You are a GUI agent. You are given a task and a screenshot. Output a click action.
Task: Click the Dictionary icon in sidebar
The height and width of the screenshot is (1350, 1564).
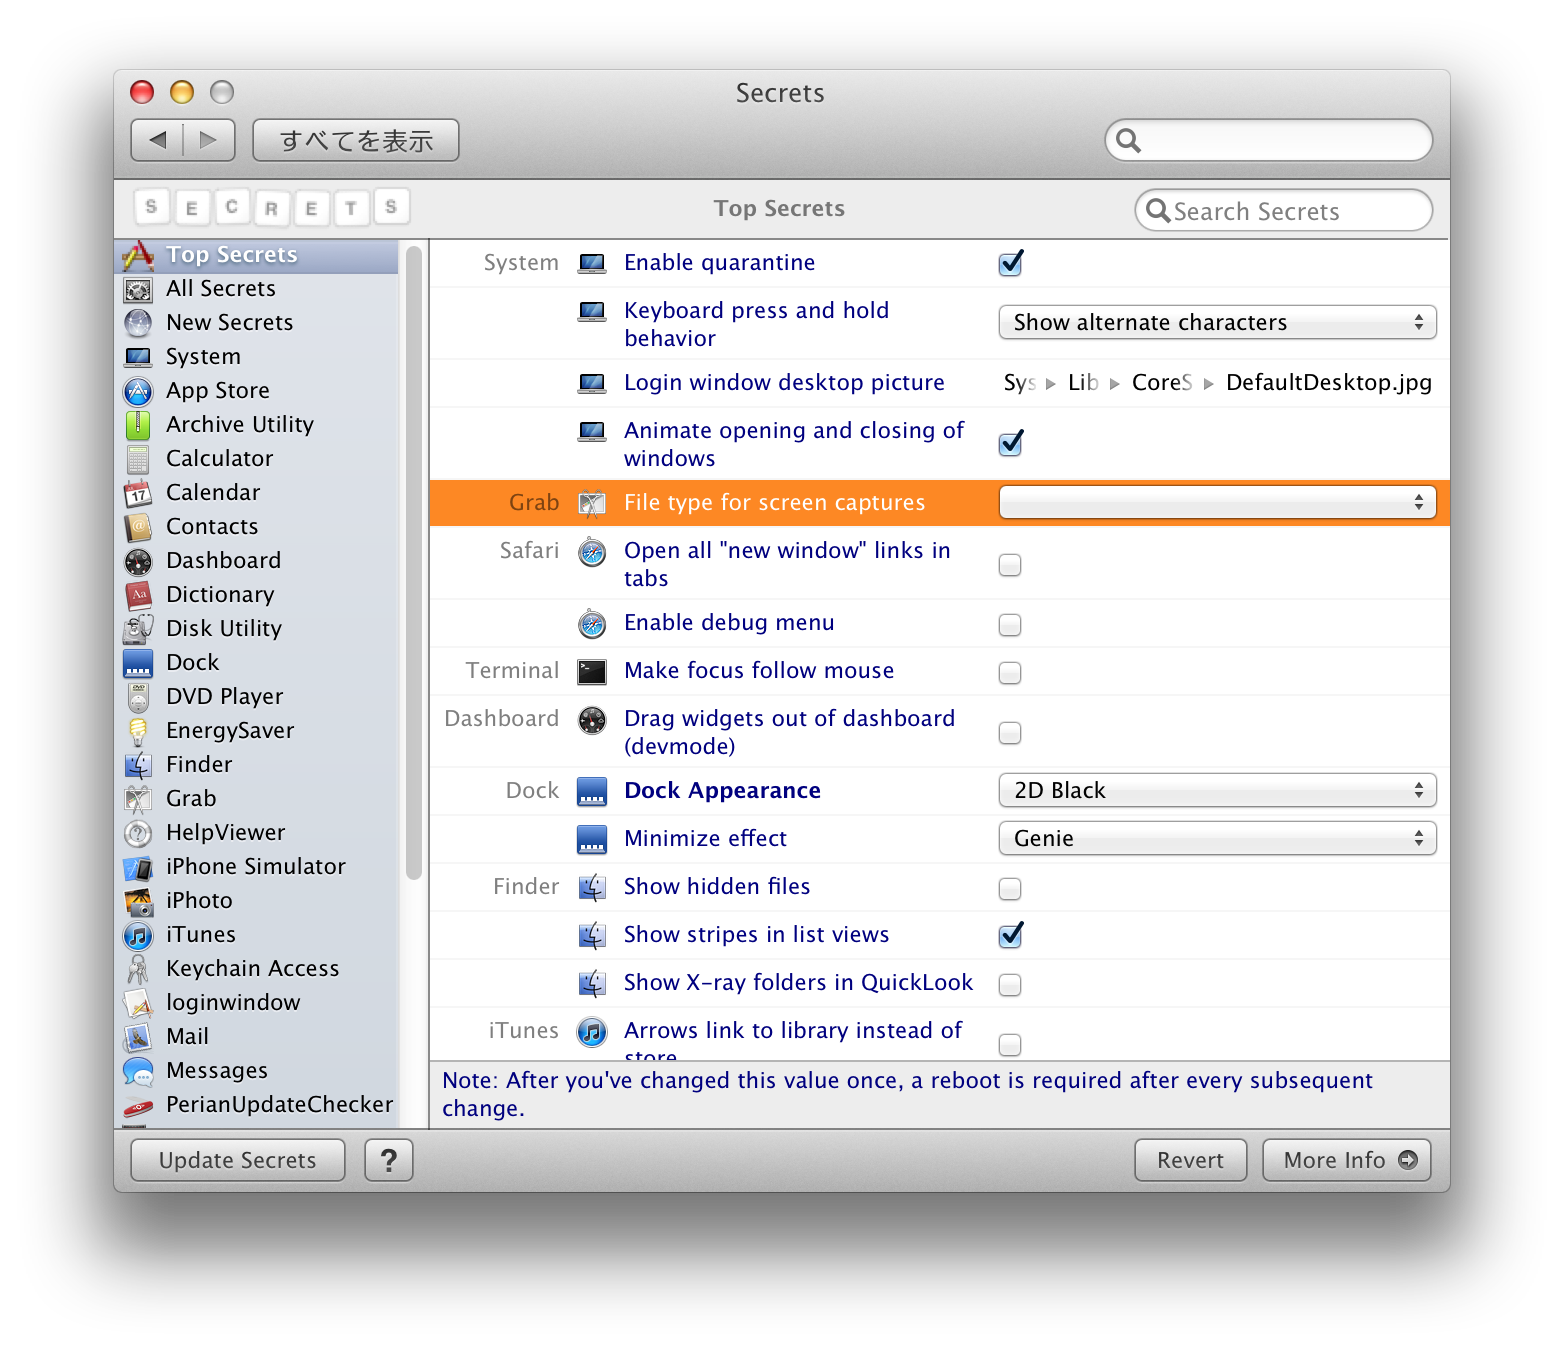(138, 596)
